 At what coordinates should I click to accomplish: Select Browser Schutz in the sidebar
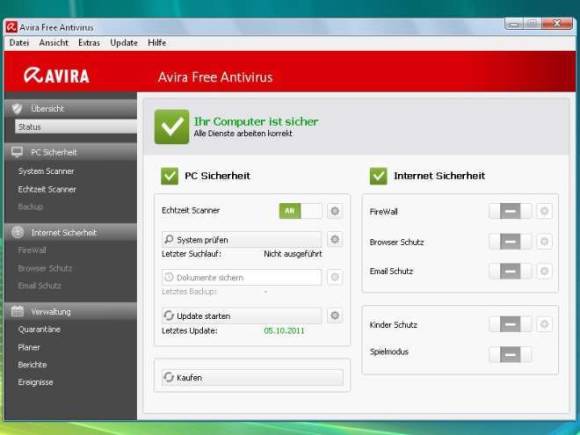tap(45, 268)
